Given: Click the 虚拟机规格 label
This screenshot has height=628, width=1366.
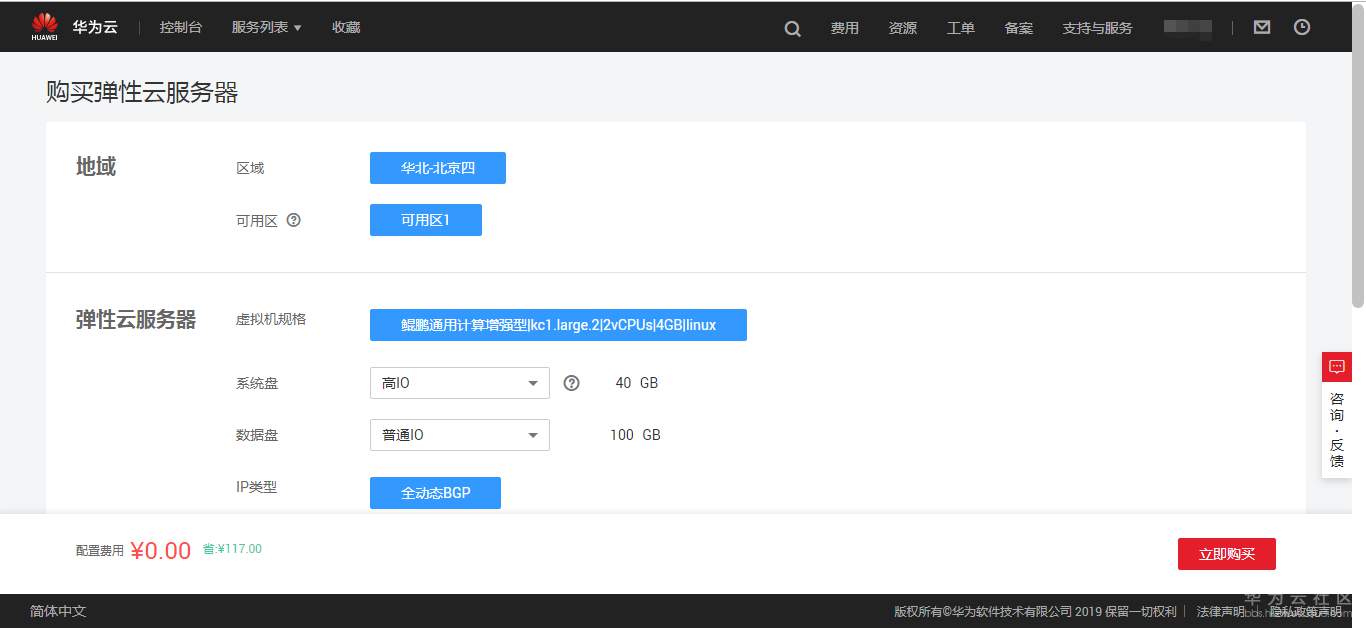Looking at the screenshot, I should 271,319.
